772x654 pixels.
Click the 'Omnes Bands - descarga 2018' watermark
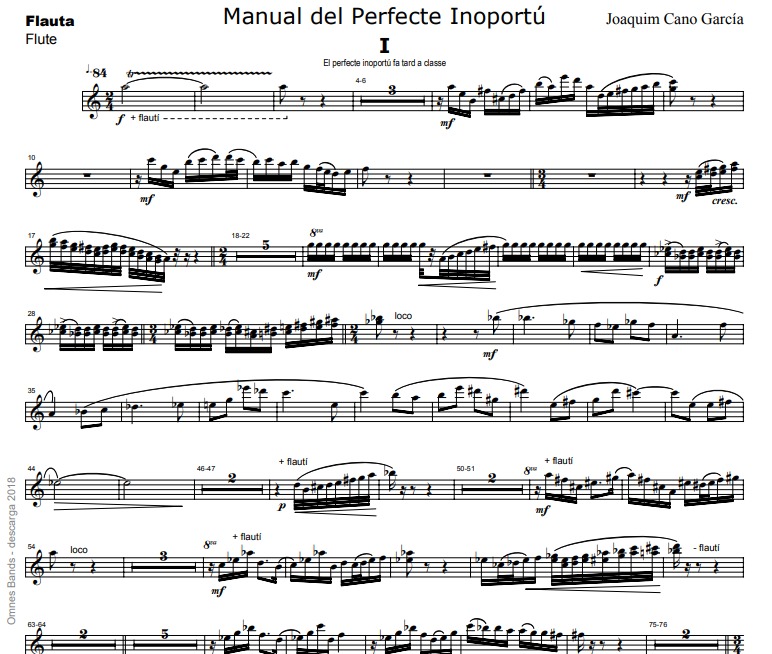point(12,551)
